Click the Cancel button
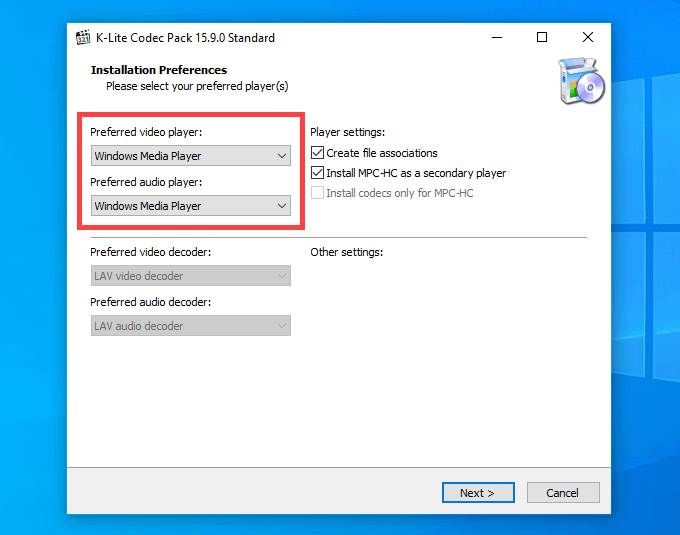This screenshot has width=680, height=535. (x=562, y=492)
